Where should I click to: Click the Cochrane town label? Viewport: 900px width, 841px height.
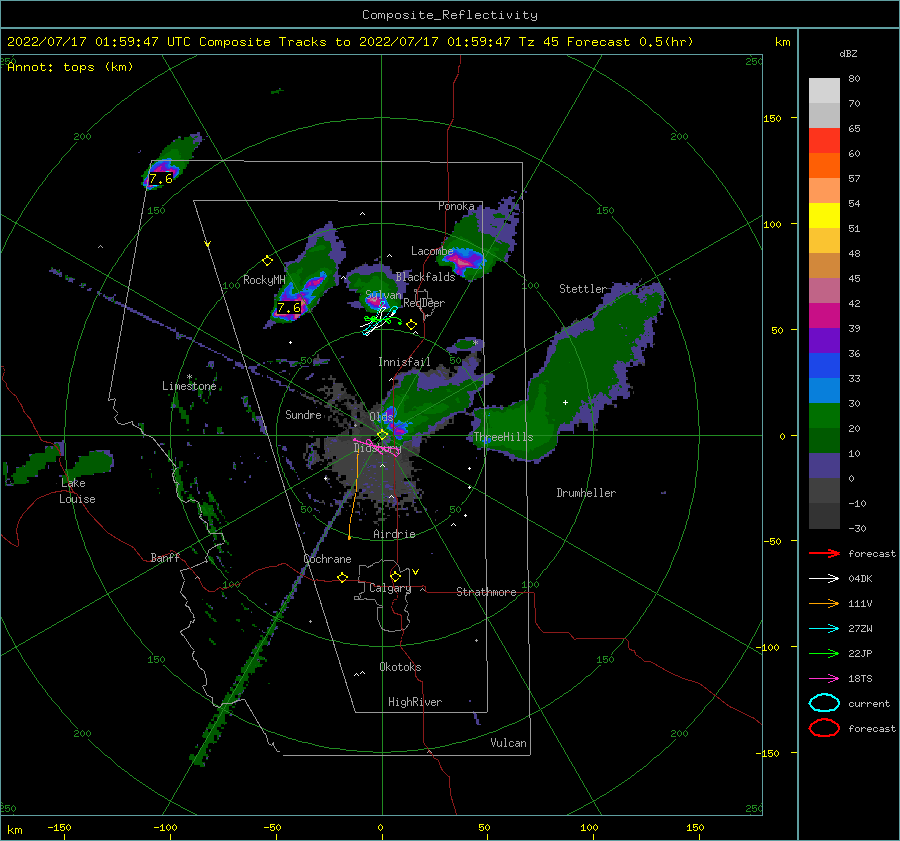click(327, 559)
